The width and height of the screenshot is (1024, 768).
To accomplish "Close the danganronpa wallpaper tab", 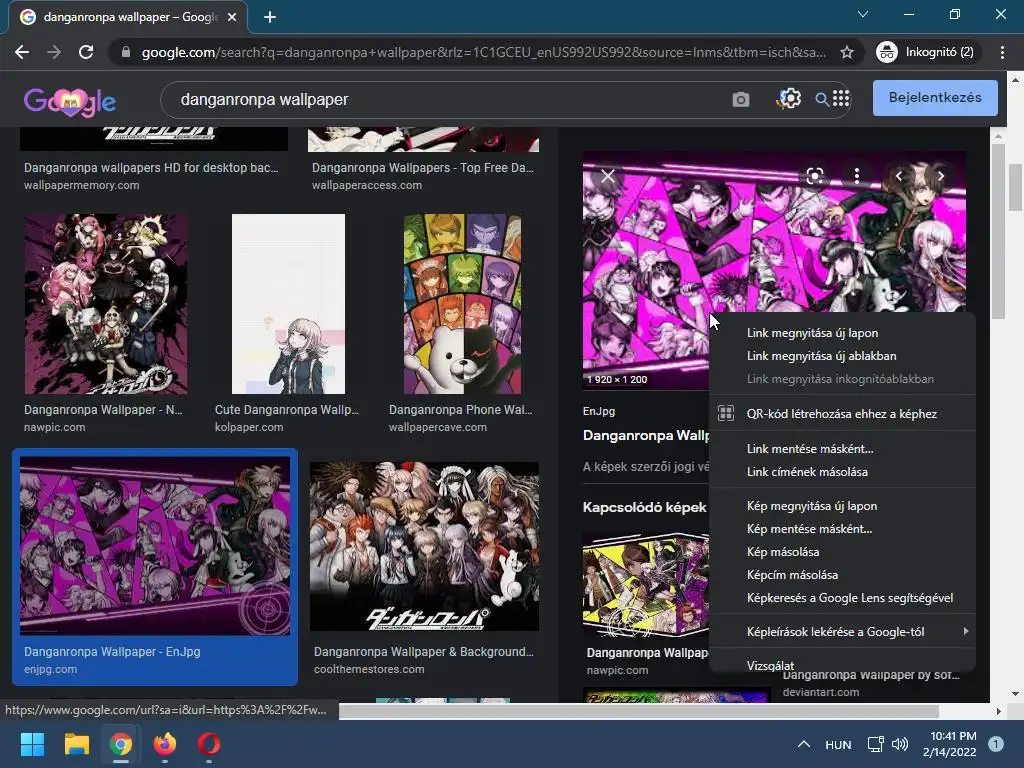I will click(232, 17).
